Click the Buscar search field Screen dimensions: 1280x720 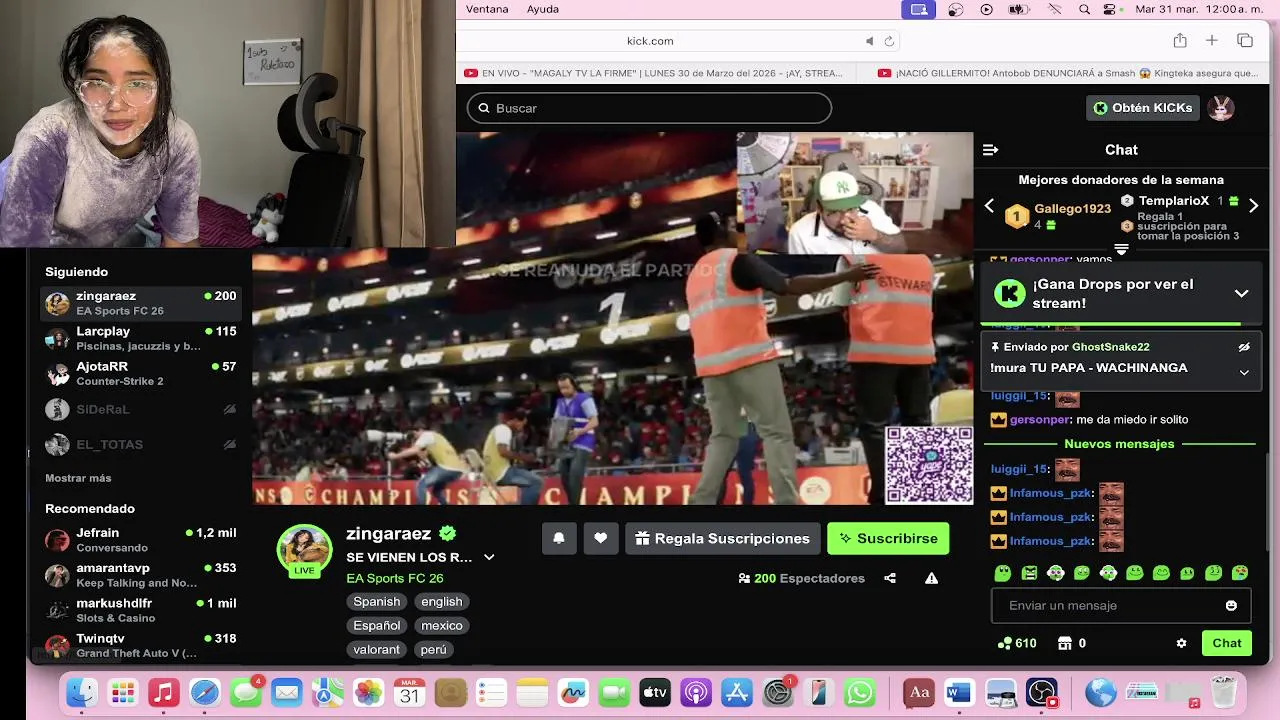pos(649,108)
